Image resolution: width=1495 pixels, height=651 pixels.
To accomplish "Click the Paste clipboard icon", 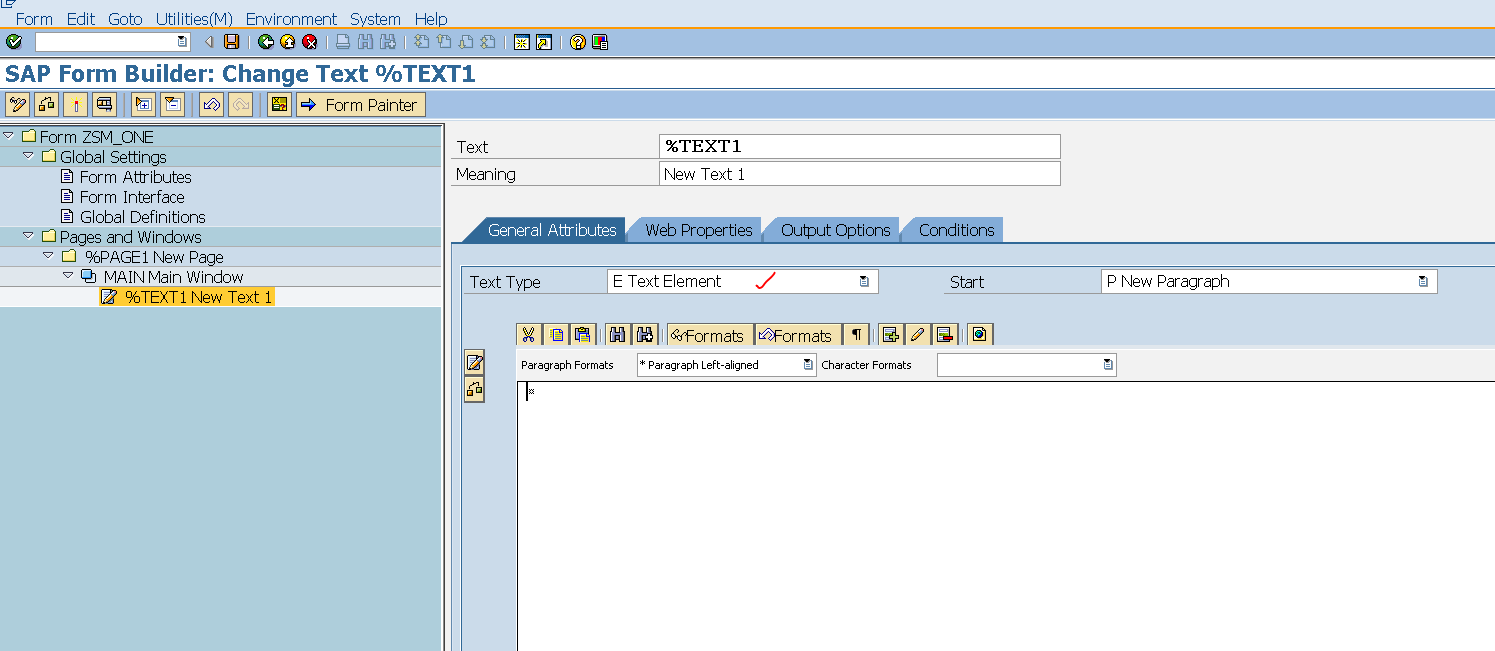I will pyautogui.click(x=583, y=335).
